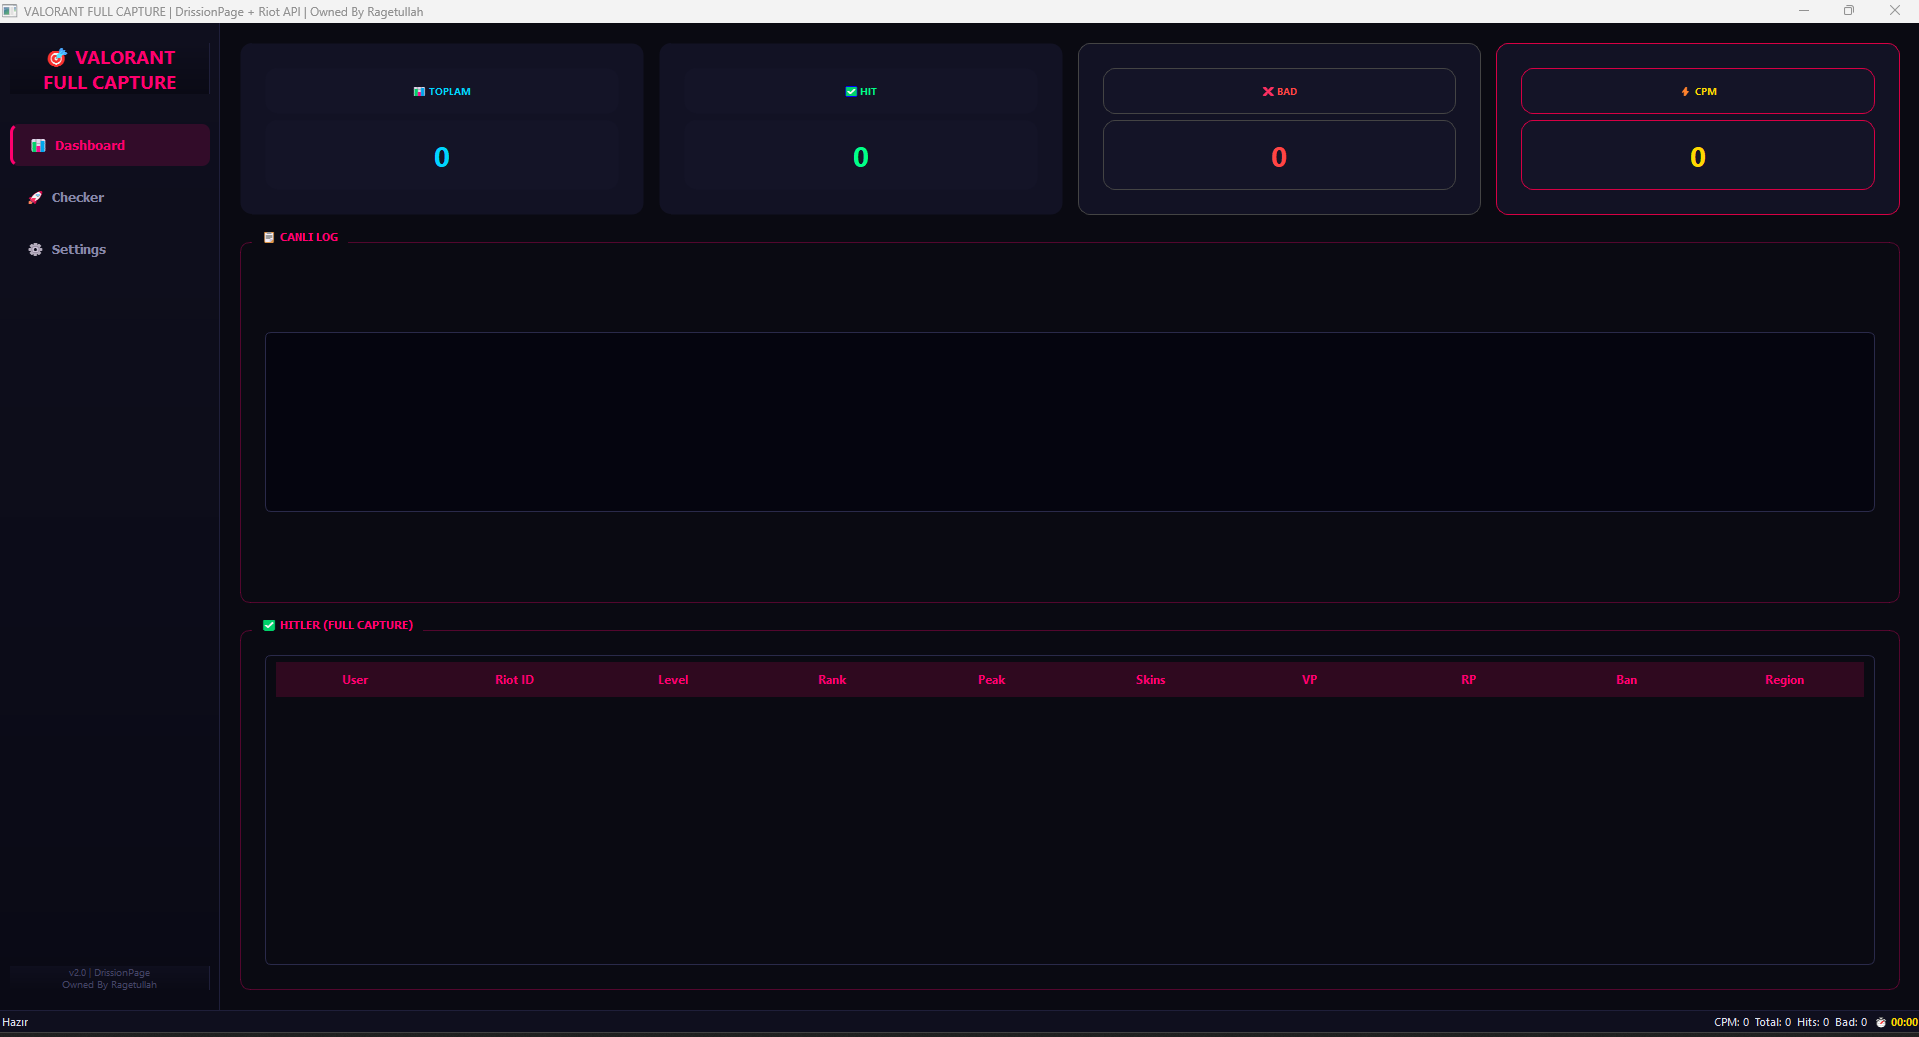Viewport: 1919px width, 1037px height.
Task: Click the red X icon beside BAD
Action: click(x=1268, y=92)
